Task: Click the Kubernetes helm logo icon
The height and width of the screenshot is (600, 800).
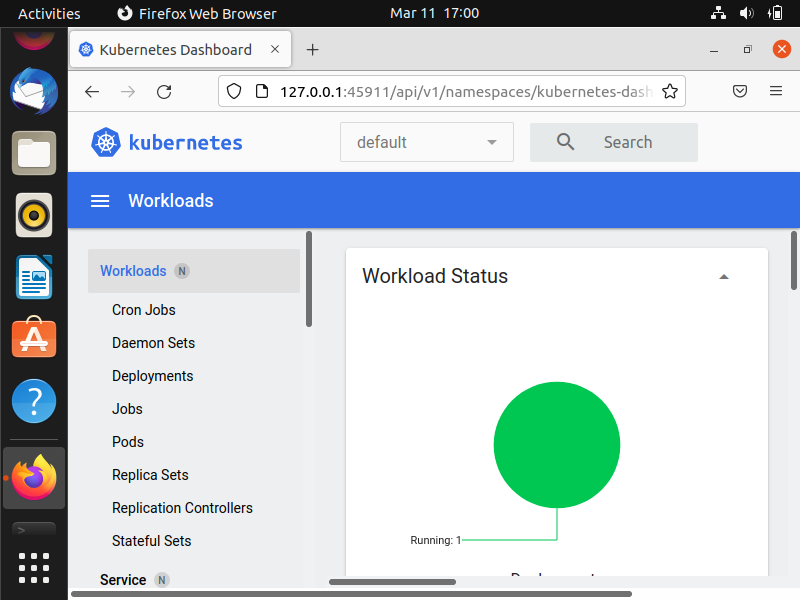Action: tap(106, 142)
